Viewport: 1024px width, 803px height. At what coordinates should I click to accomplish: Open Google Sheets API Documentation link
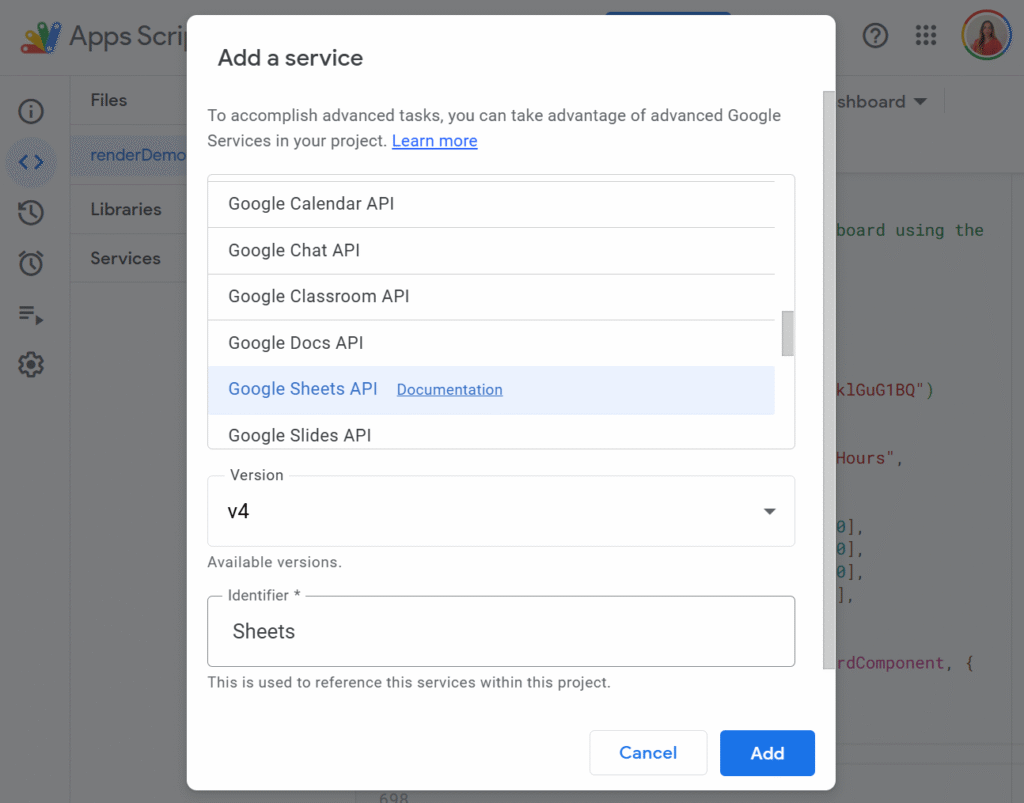449,390
